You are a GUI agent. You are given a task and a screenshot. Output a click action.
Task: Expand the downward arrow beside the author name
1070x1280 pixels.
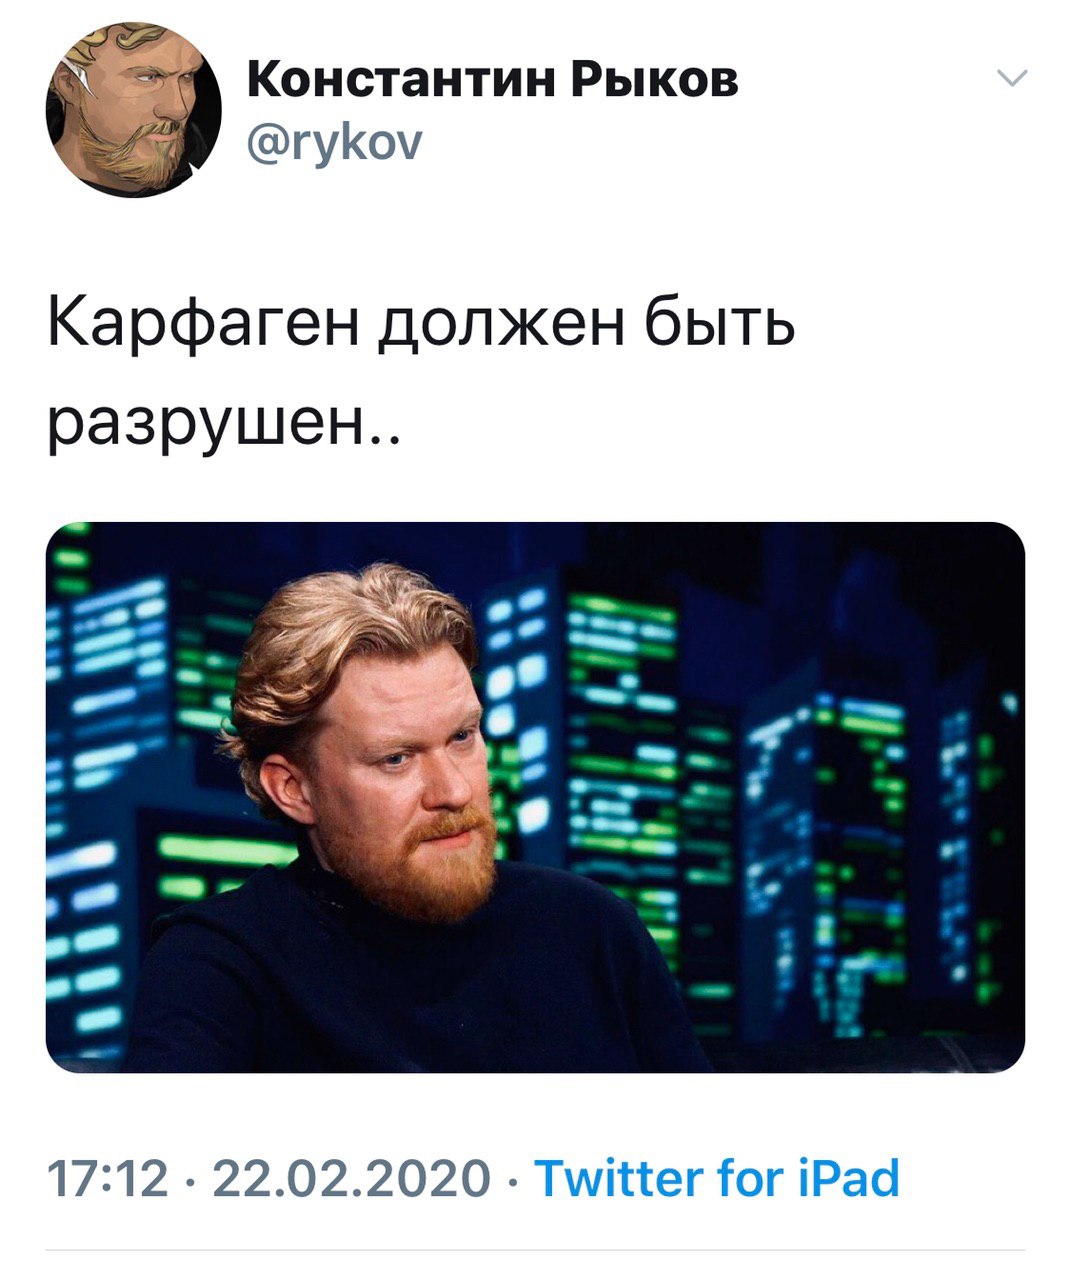point(1013,79)
